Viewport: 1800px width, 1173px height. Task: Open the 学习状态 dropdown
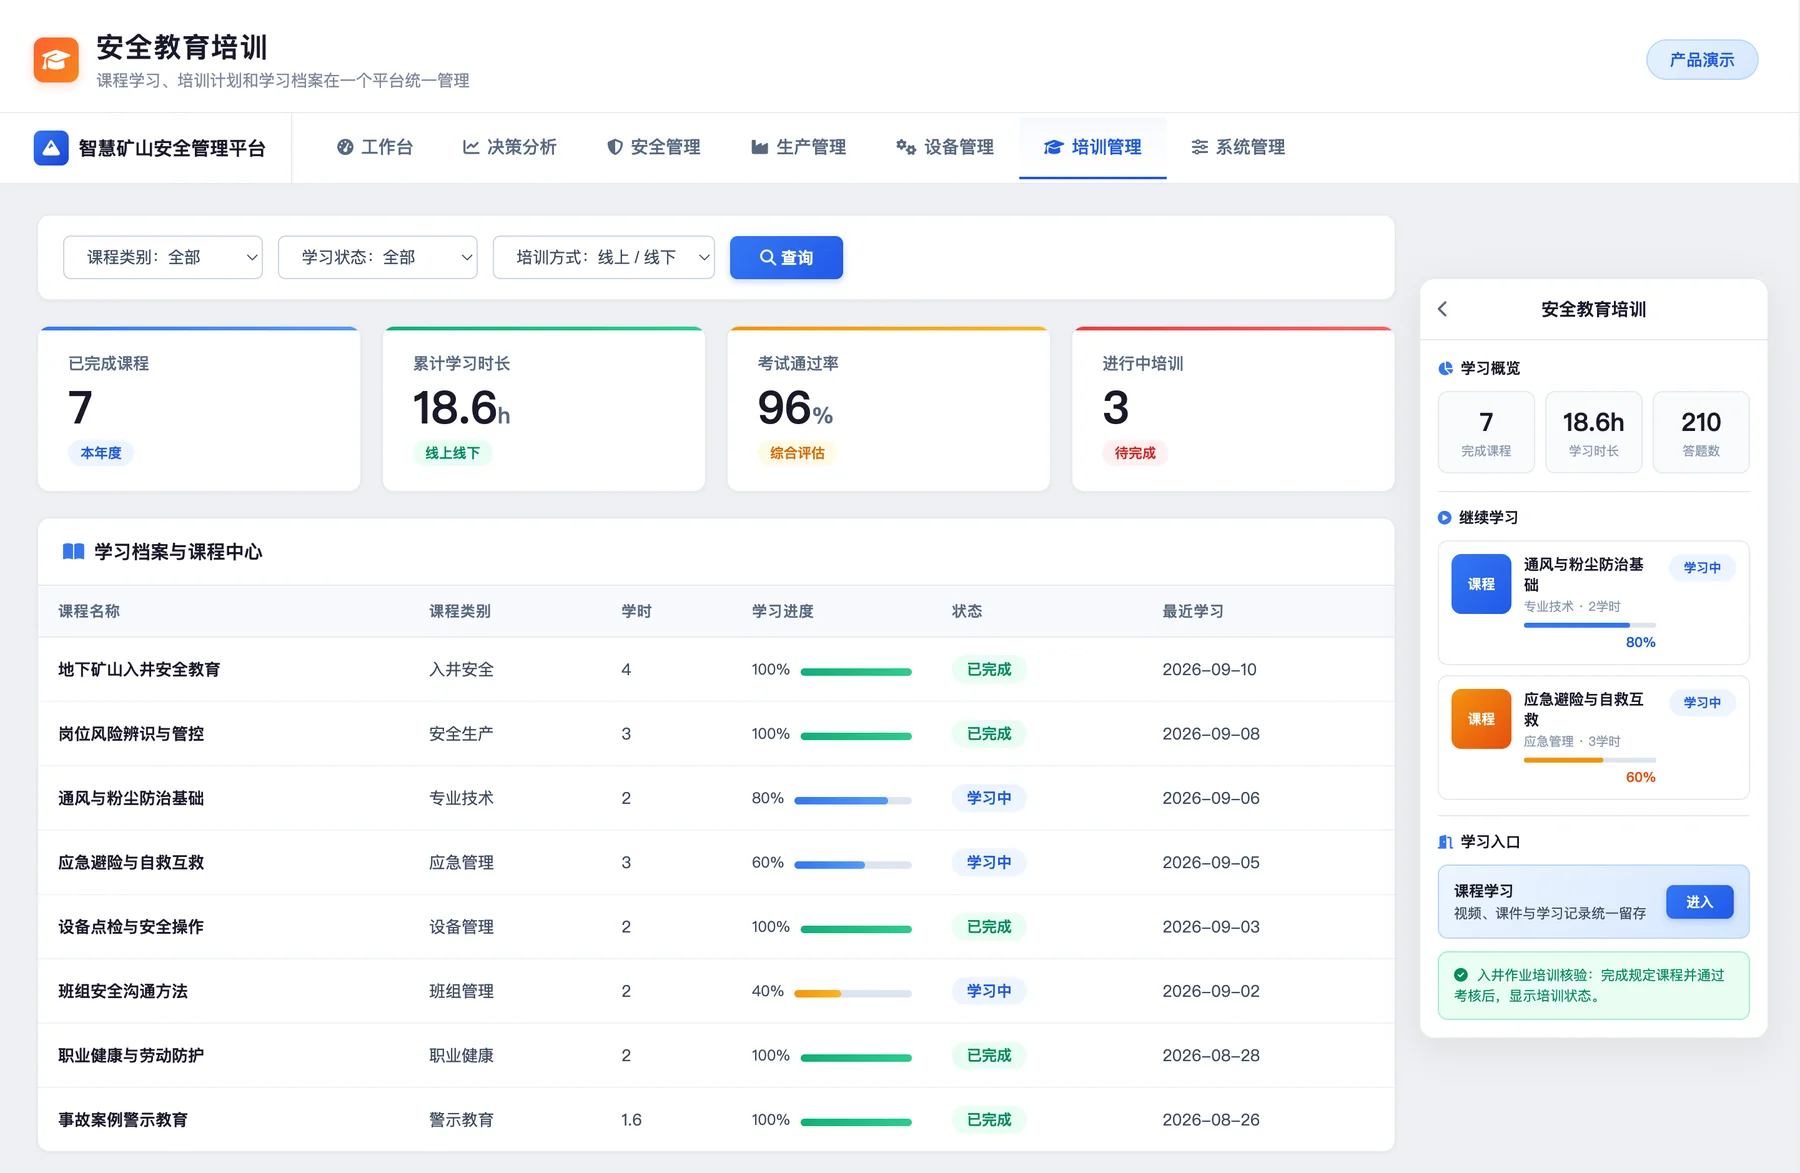point(378,257)
